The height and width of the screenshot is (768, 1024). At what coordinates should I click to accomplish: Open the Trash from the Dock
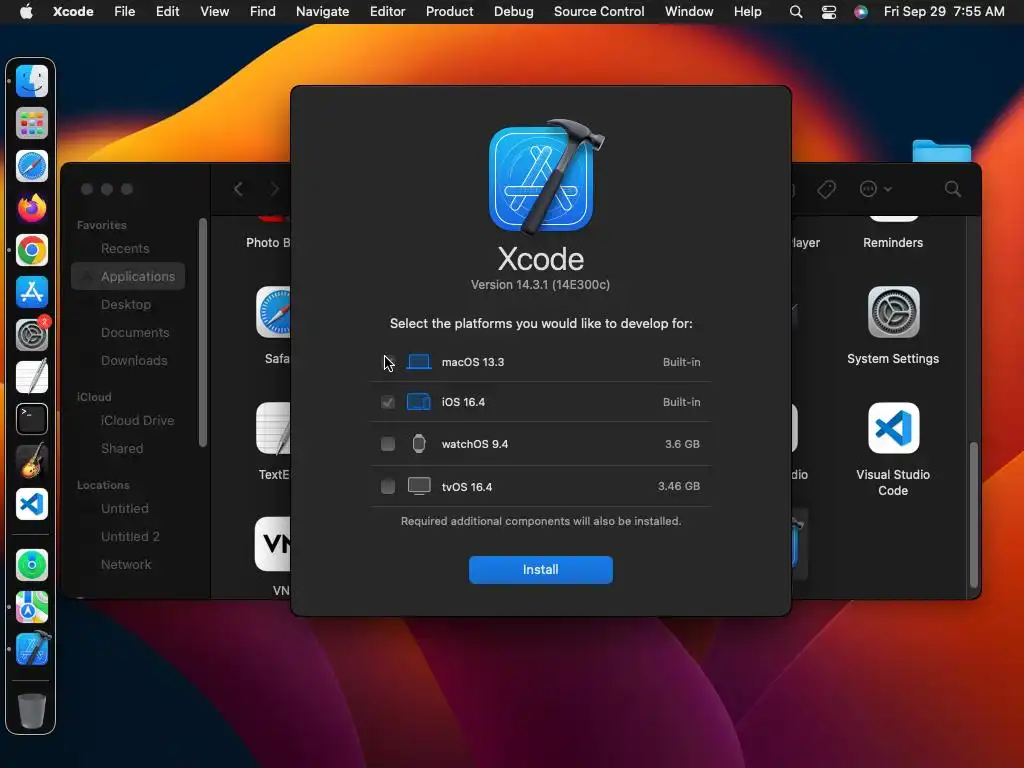pos(31,711)
